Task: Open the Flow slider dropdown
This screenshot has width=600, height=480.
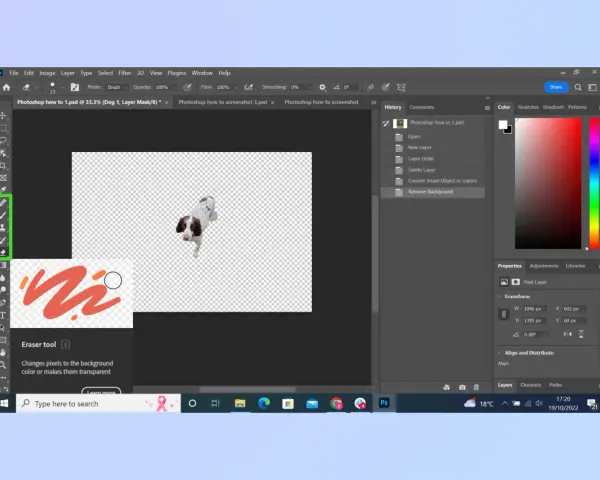Action: [235, 87]
